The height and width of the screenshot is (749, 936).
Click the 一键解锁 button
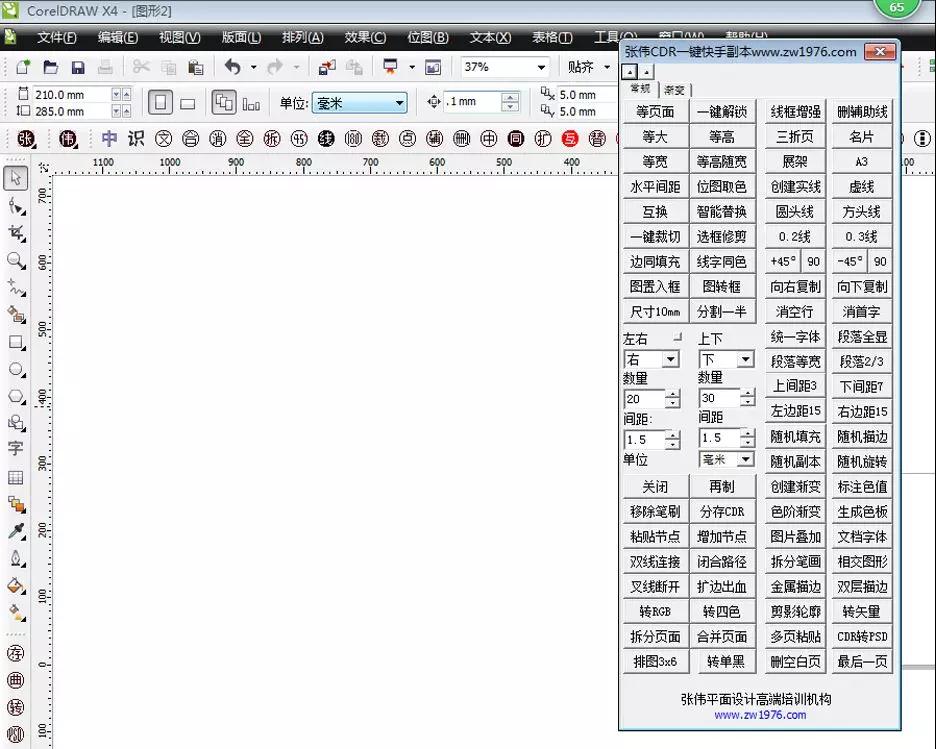(x=721, y=112)
